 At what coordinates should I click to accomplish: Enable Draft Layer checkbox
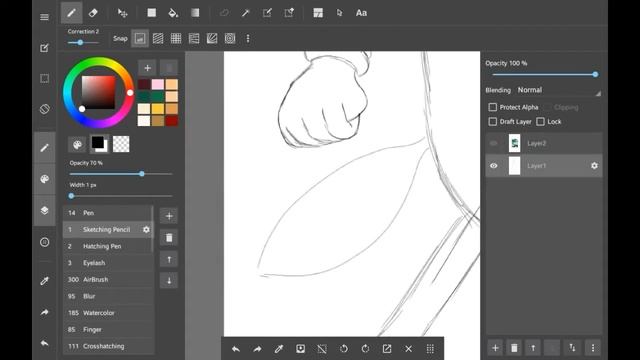click(x=493, y=122)
